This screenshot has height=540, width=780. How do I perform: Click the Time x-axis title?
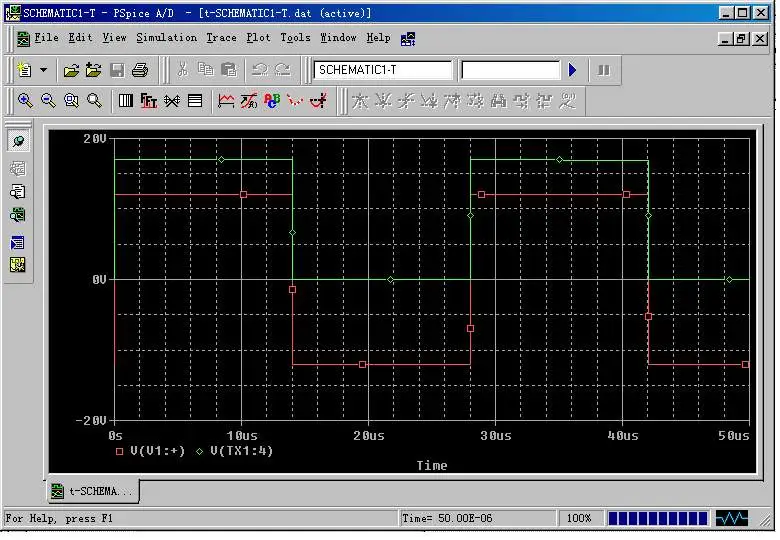click(432, 466)
